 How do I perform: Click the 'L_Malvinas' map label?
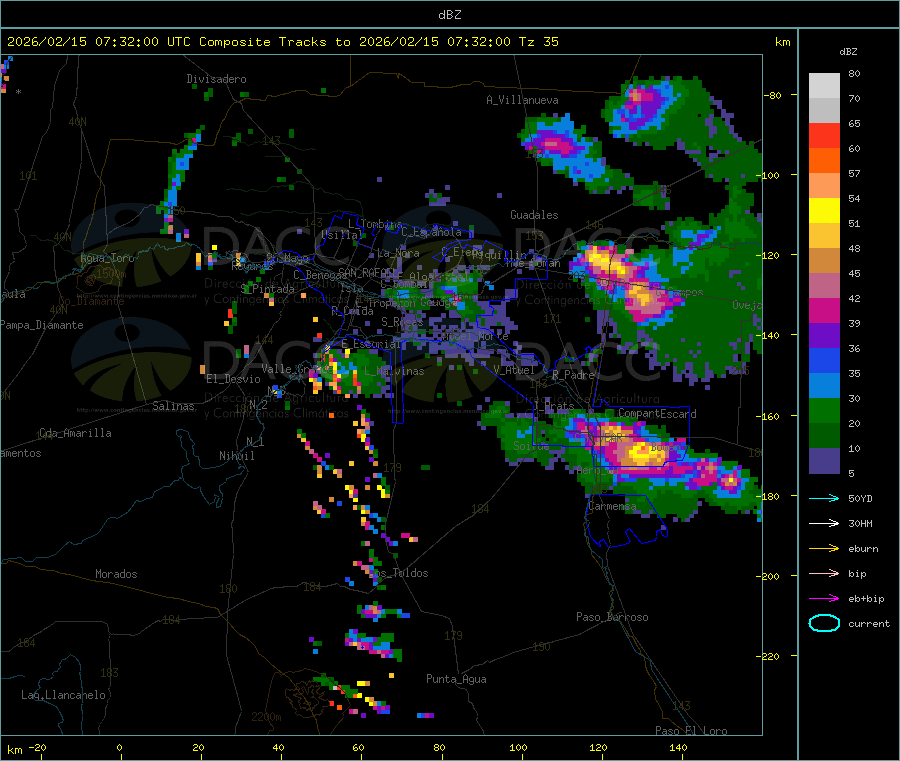(394, 371)
